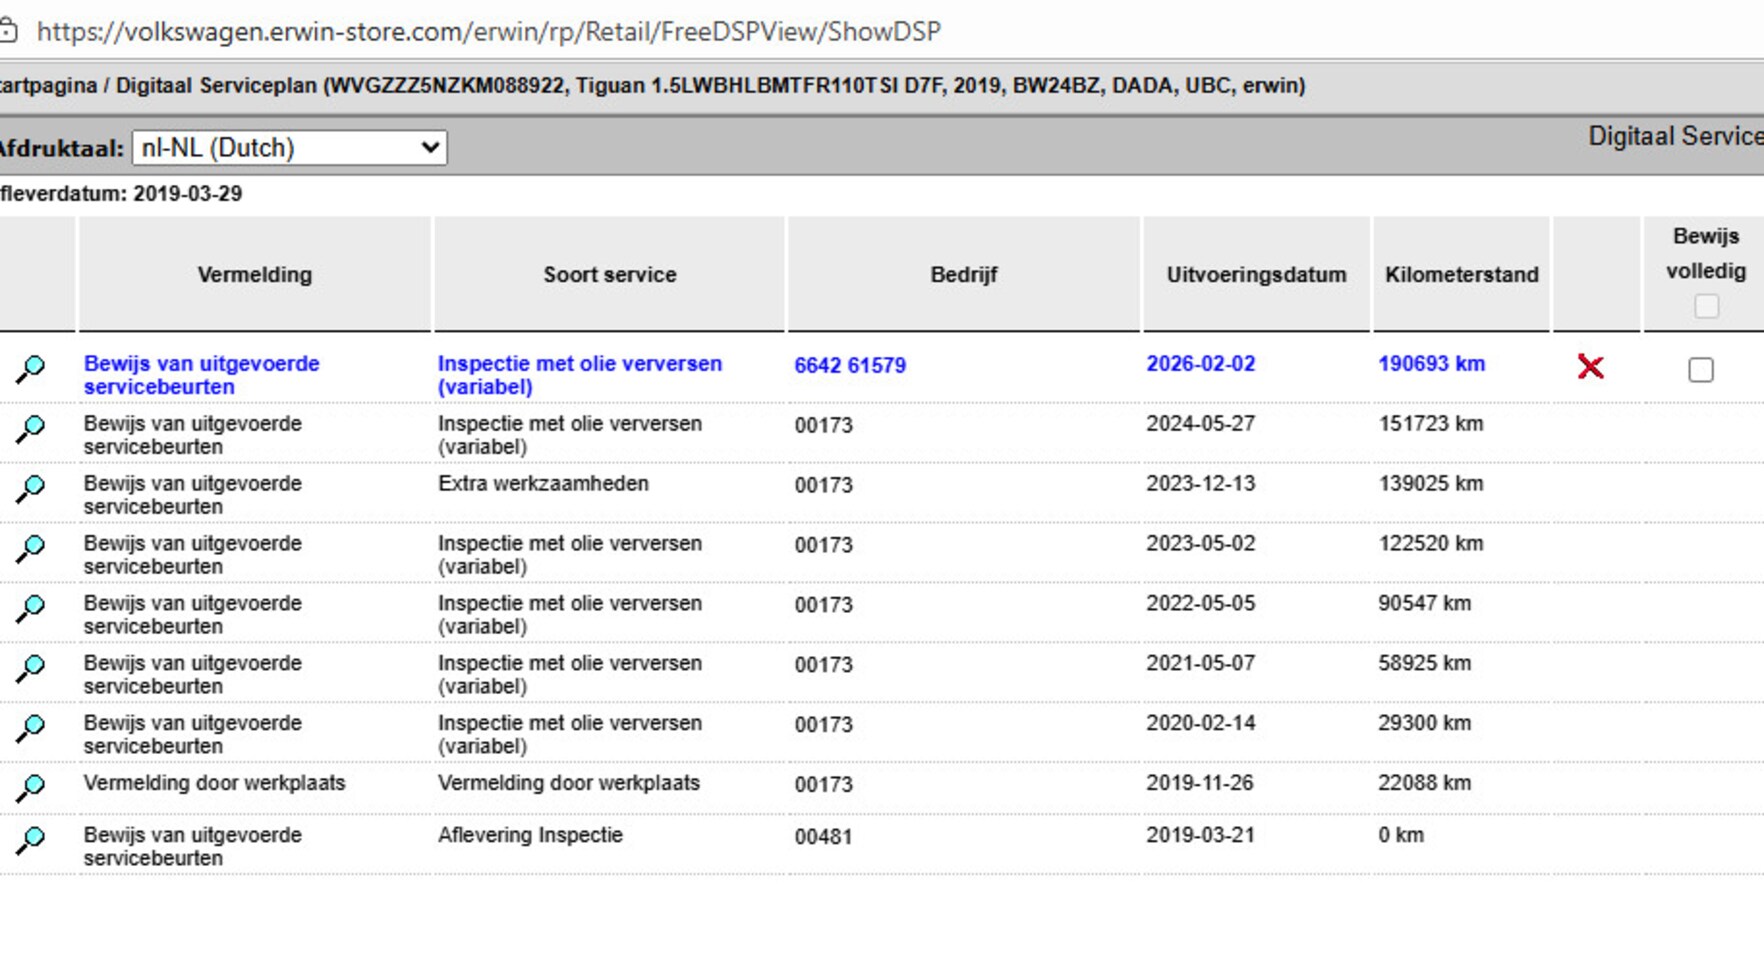Open magnifier for 2021-05-07 entry
Image resolution: width=1764 pixels, height=960 pixels.
point(30,669)
